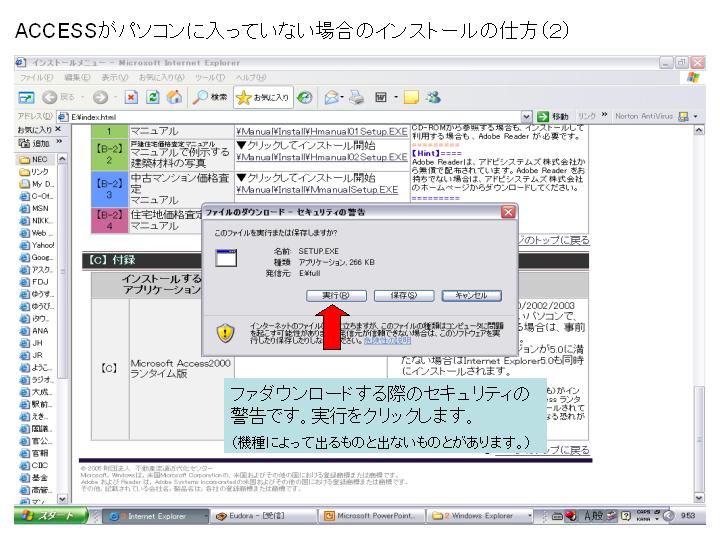Click the Print icon in toolbar
The height and width of the screenshot is (540, 720).
point(356,97)
